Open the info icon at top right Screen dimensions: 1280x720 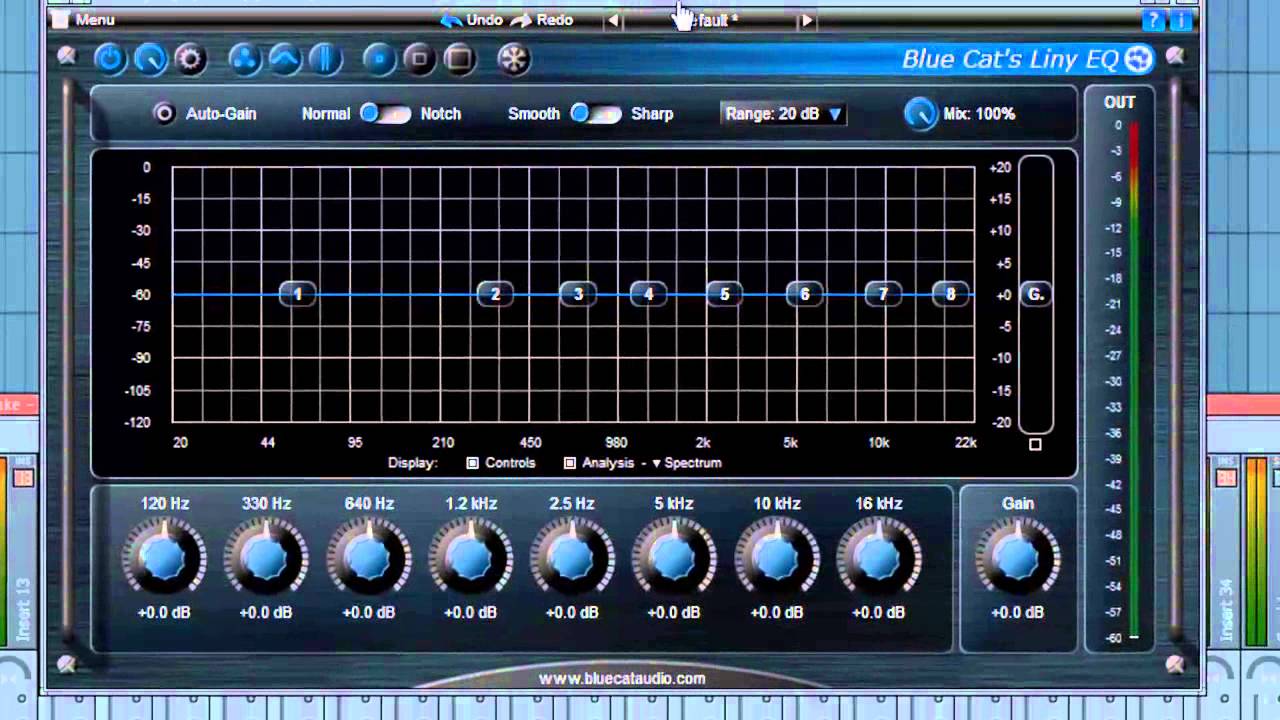click(1180, 20)
